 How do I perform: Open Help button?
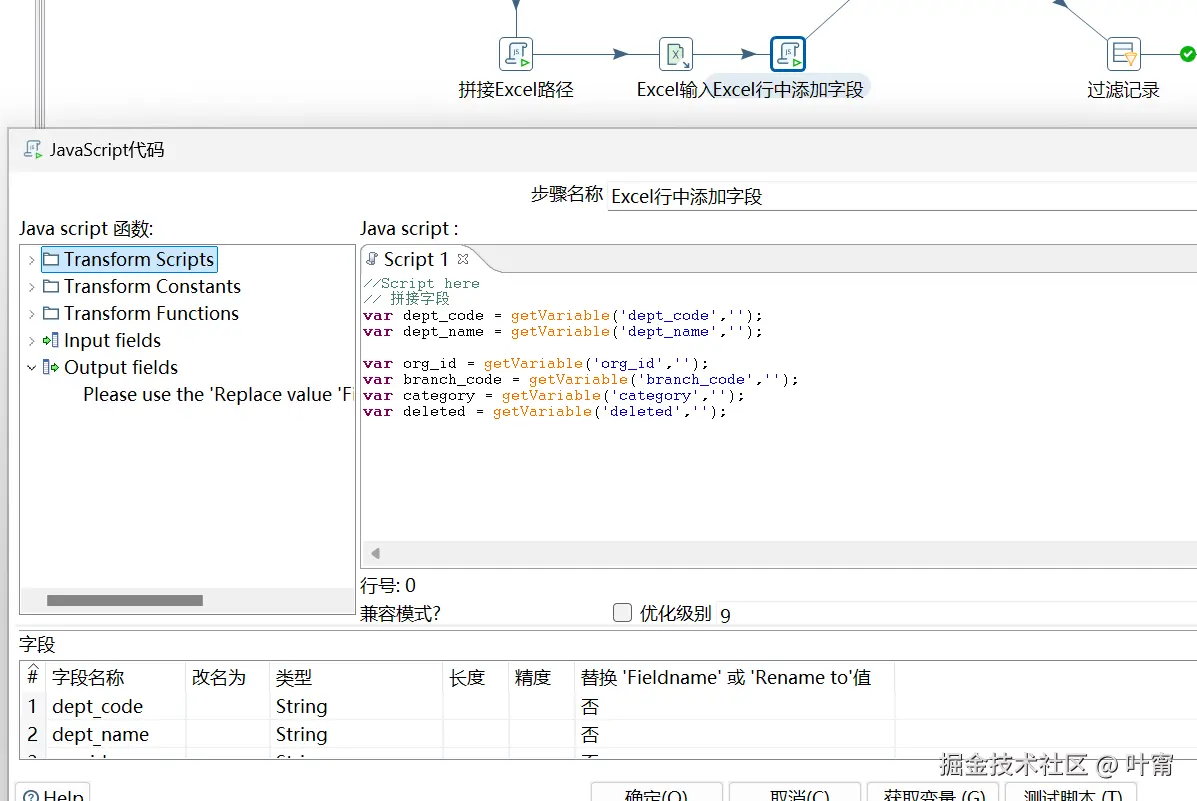53,793
